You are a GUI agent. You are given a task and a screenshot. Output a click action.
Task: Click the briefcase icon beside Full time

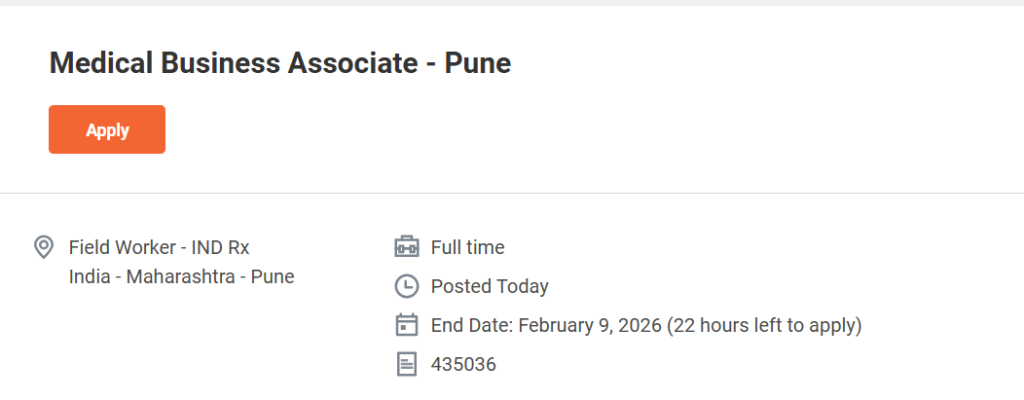(406, 247)
